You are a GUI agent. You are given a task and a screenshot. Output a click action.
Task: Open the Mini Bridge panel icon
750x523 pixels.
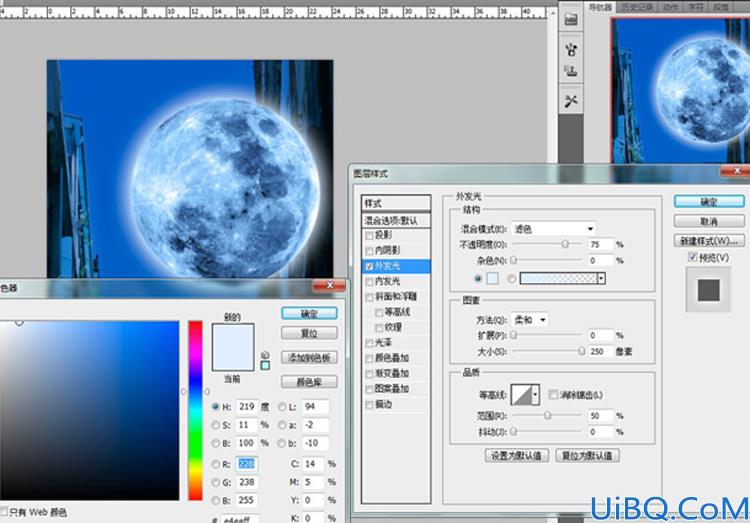click(571, 20)
